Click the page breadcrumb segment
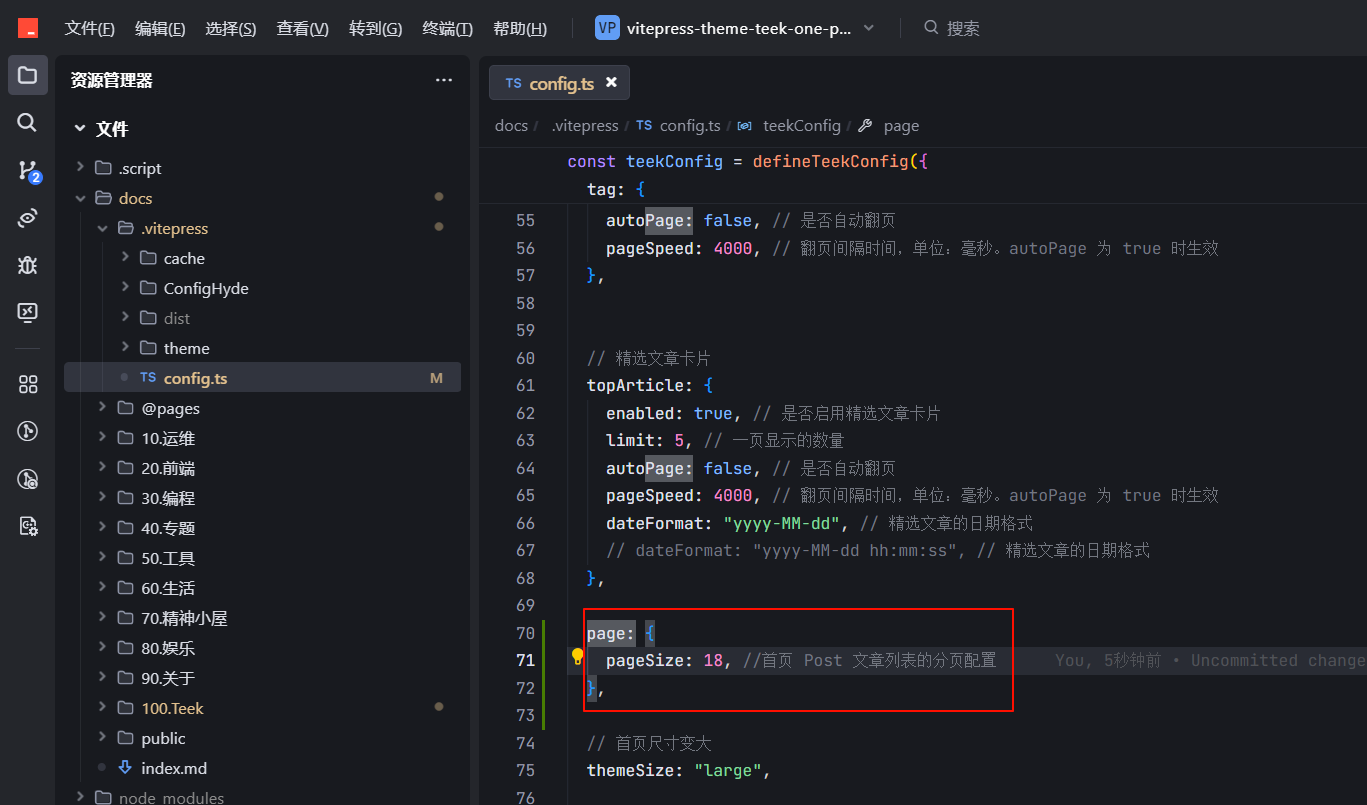The width and height of the screenshot is (1367, 805). 901,126
